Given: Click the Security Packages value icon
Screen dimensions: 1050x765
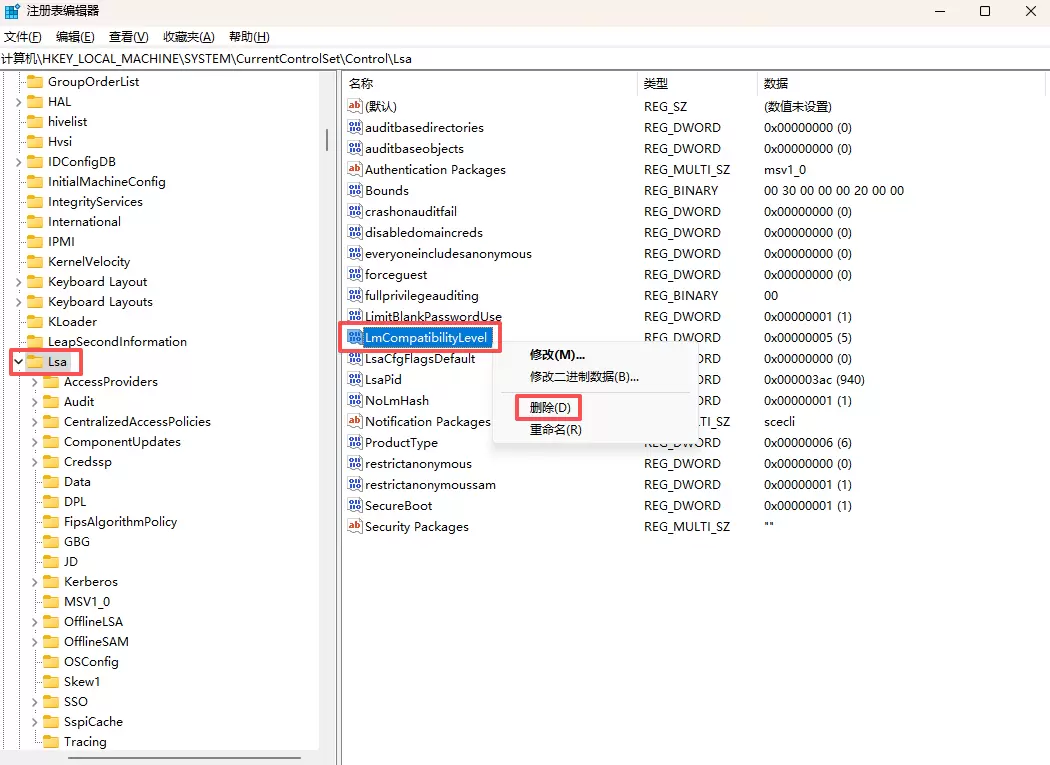Looking at the screenshot, I should pos(354,526).
